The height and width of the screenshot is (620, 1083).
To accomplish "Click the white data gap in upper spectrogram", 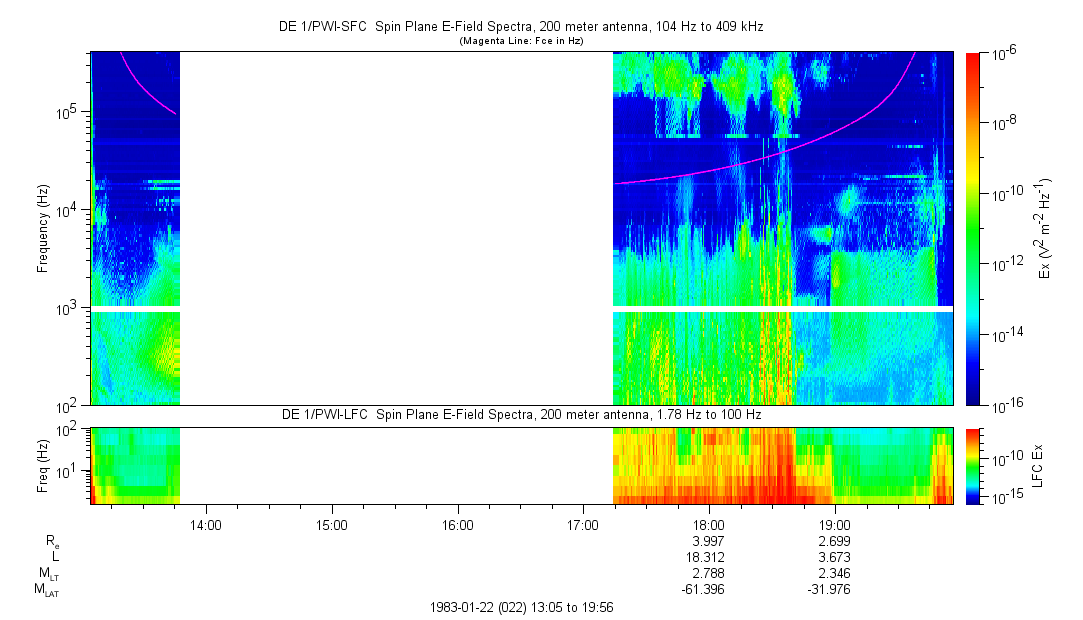I will [x=395, y=228].
